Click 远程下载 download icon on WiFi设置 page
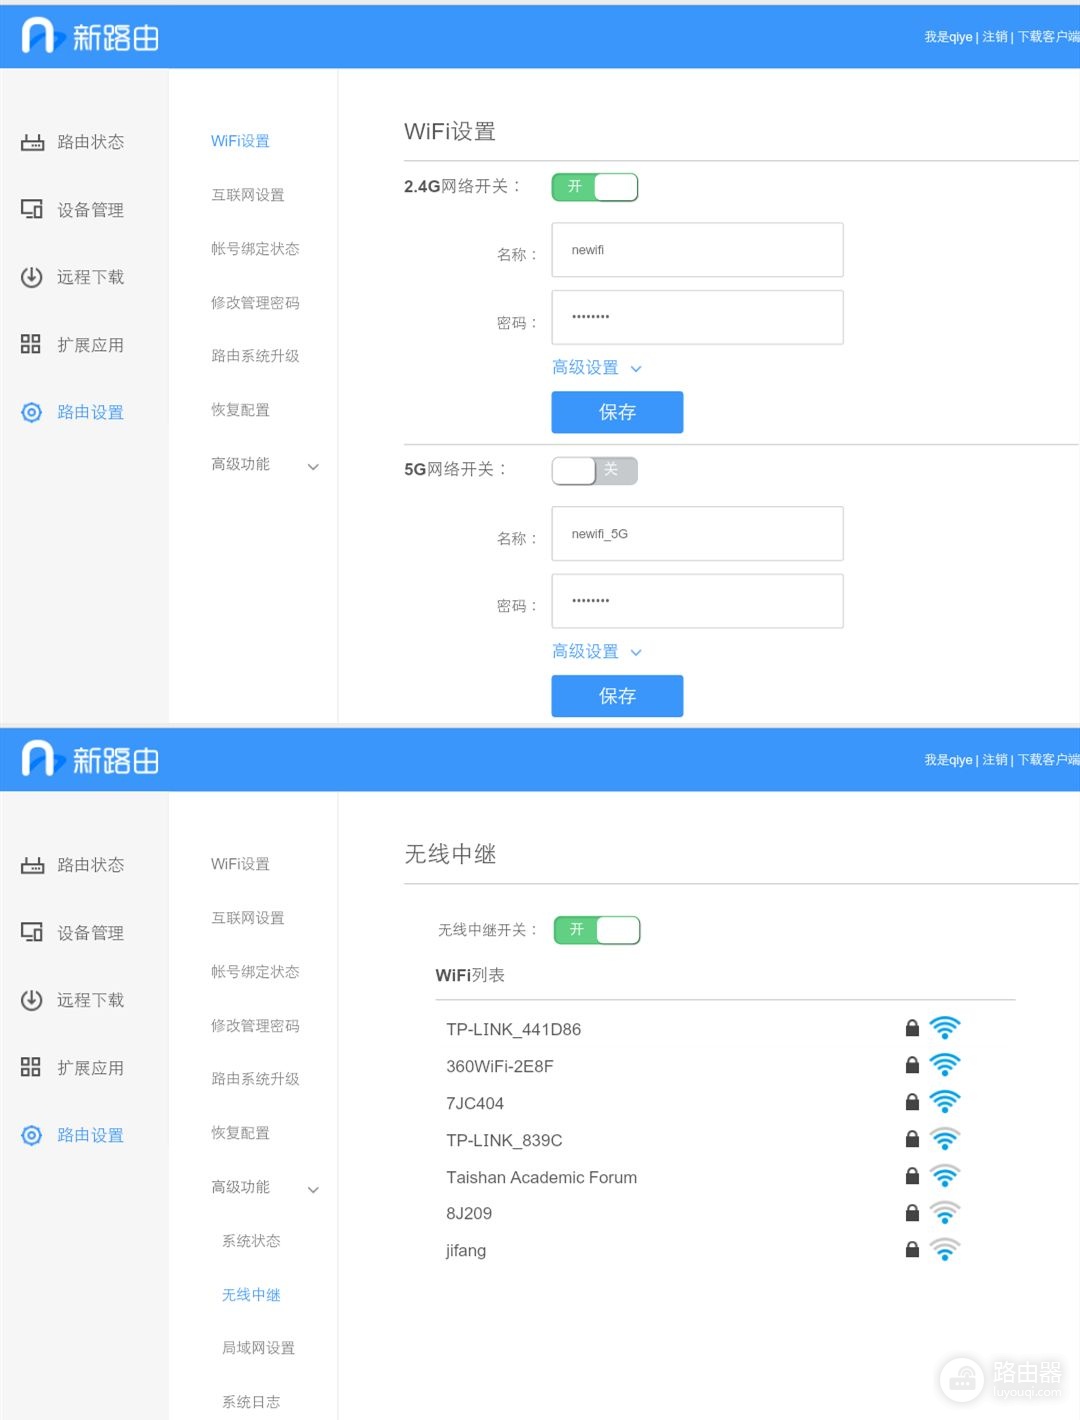1080x1420 pixels. [32, 277]
